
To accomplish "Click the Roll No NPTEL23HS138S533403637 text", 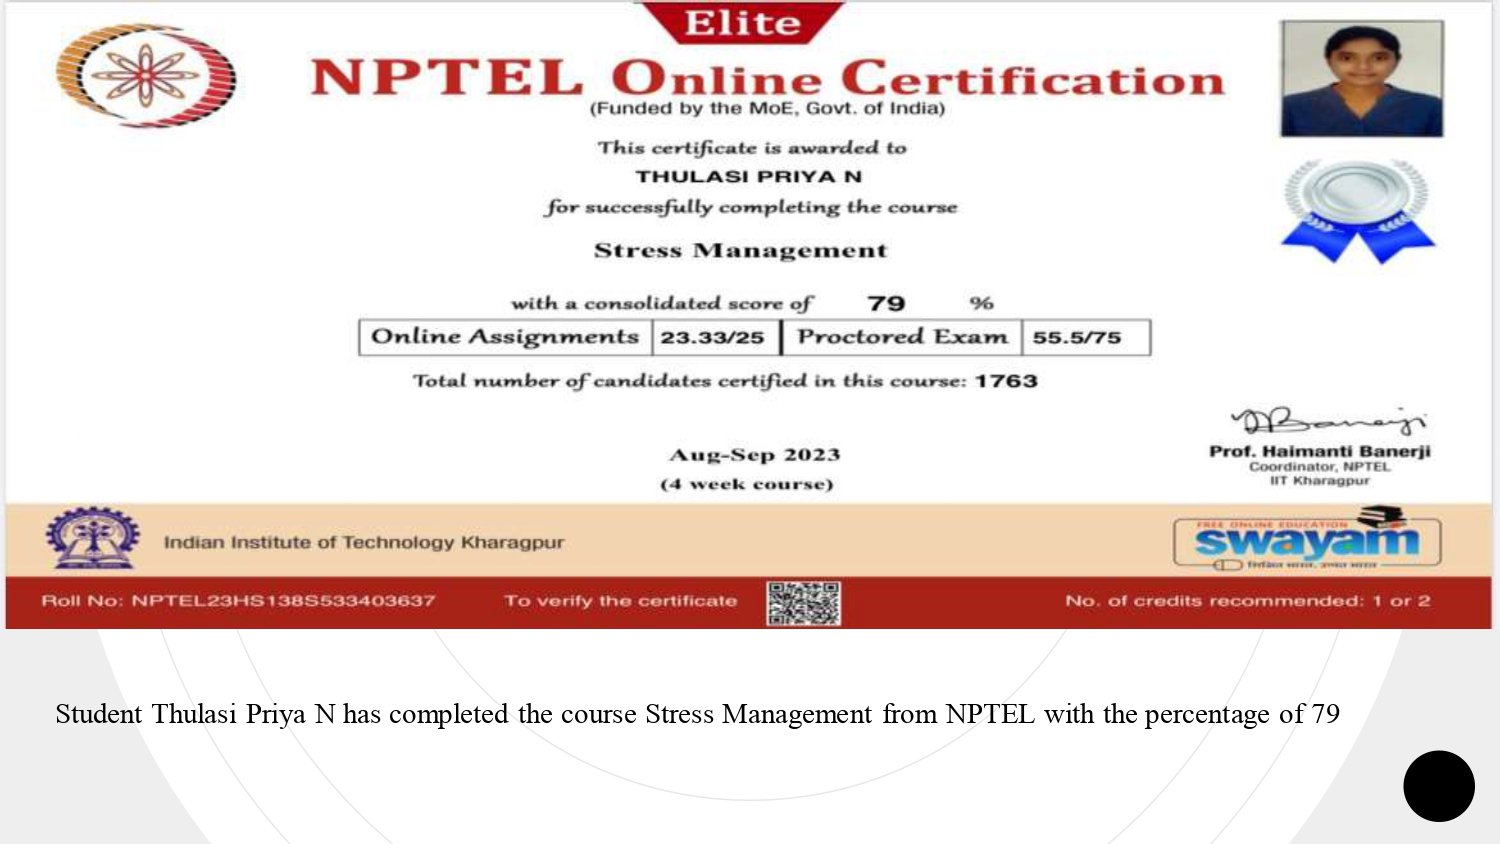I will coord(238,601).
